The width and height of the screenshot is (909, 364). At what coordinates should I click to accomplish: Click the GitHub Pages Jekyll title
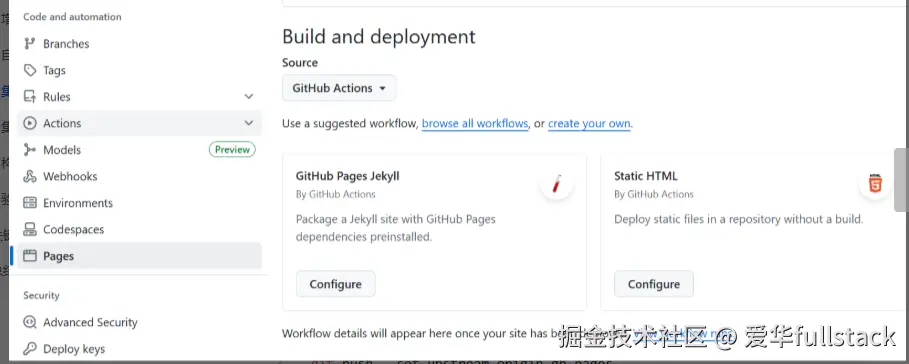[x=348, y=176]
